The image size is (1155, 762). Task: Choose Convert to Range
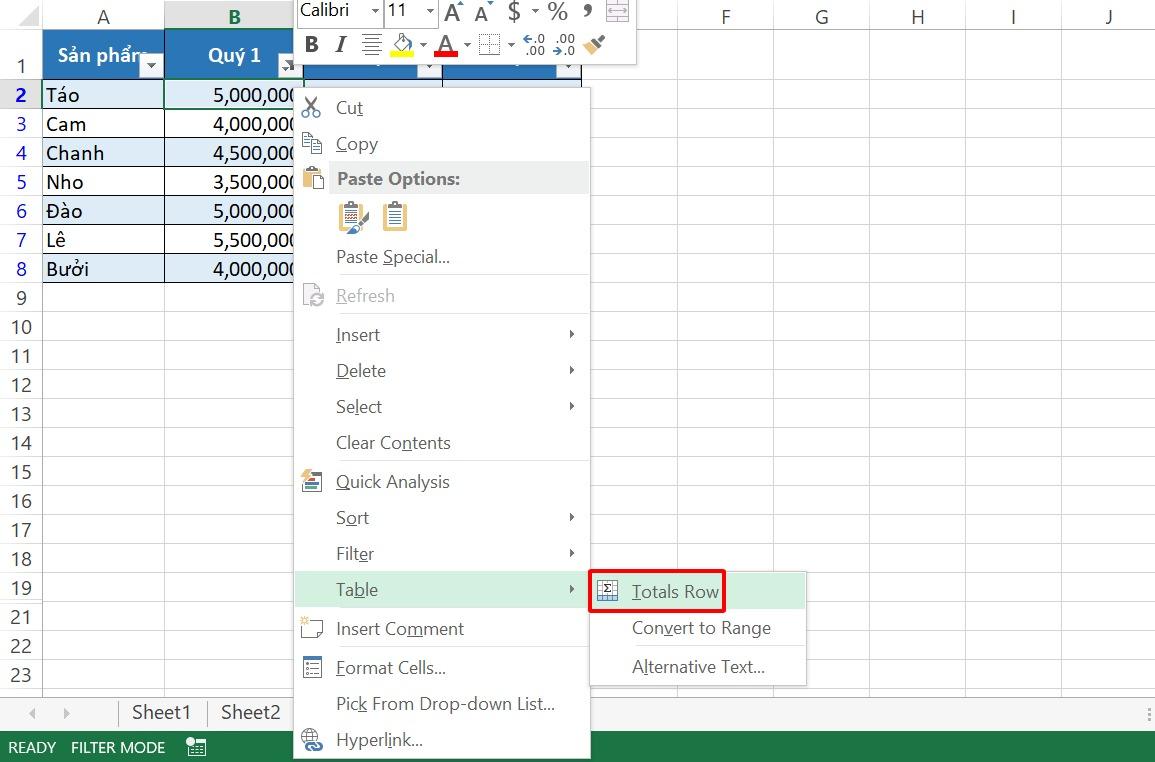tap(701, 628)
